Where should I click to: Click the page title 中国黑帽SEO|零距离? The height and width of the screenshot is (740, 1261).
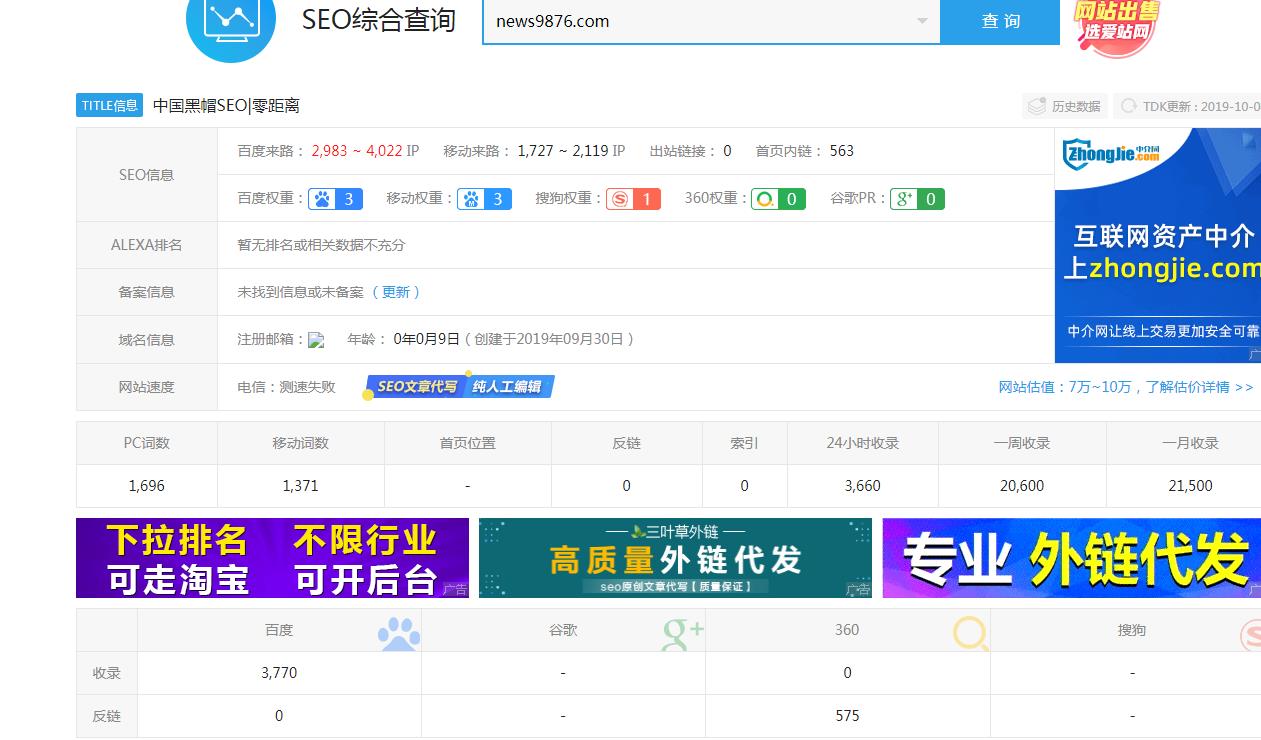coord(226,105)
